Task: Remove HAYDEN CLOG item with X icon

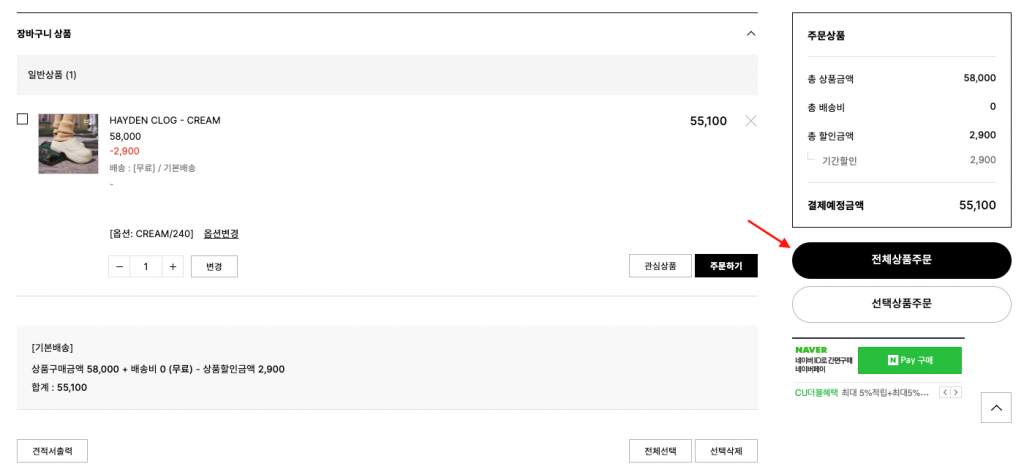Action: coord(751,121)
